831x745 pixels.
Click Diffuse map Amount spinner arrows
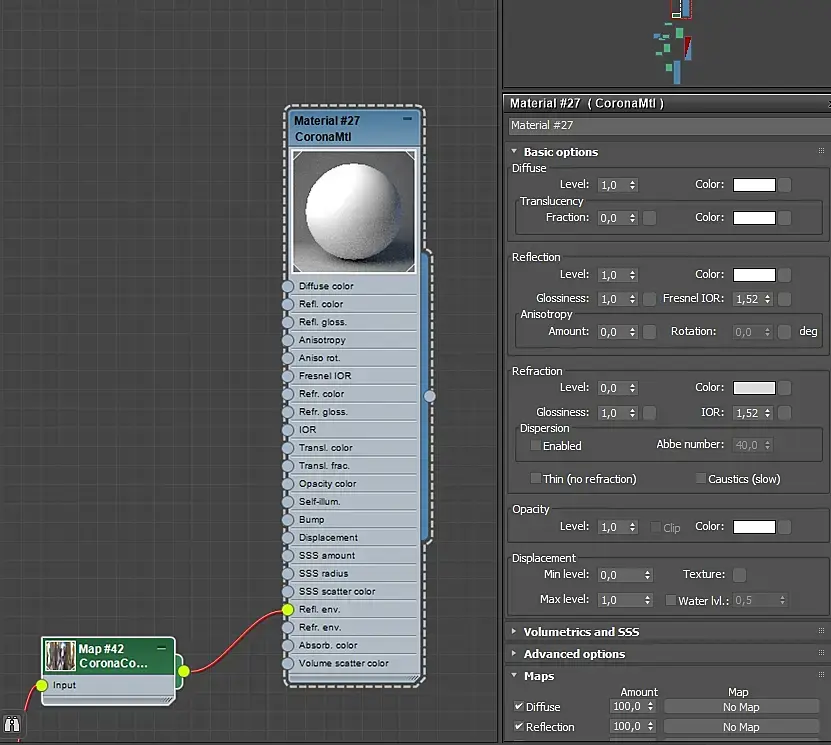point(650,706)
